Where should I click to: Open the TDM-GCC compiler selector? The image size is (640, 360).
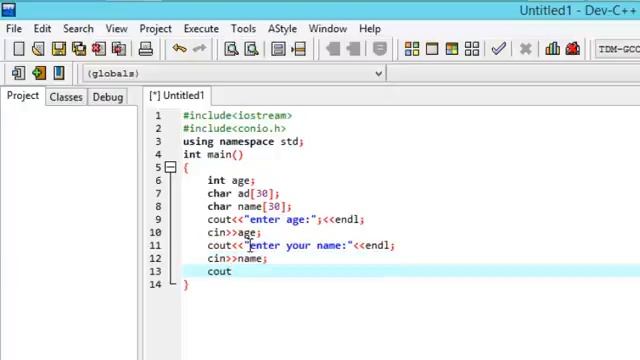pos(617,49)
